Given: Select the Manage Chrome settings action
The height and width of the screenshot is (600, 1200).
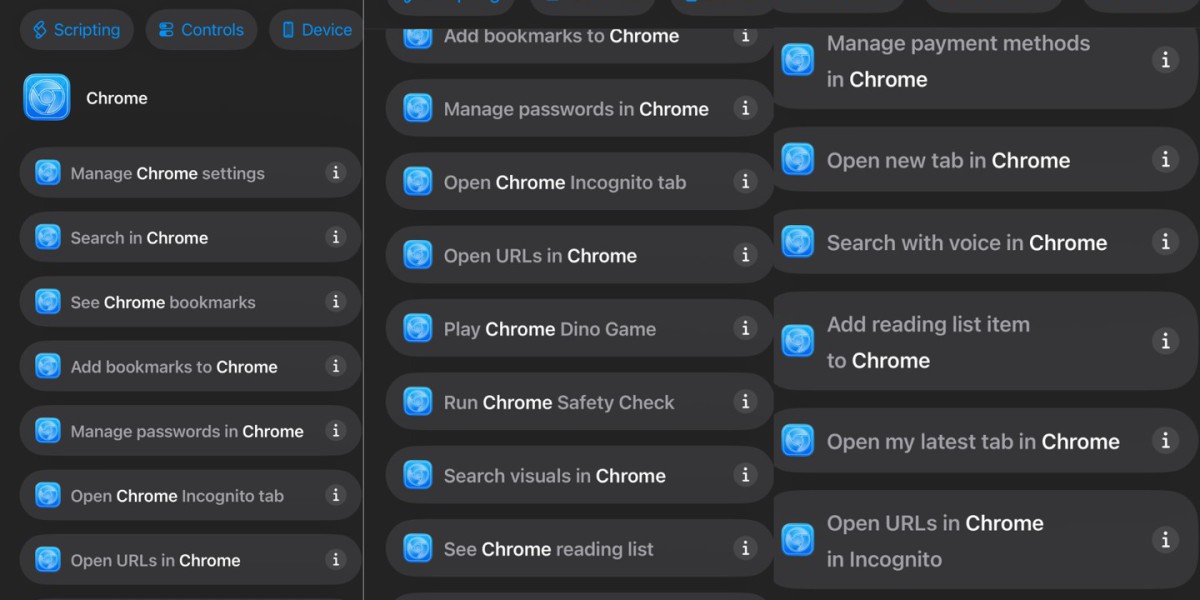Looking at the screenshot, I should (167, 174).
